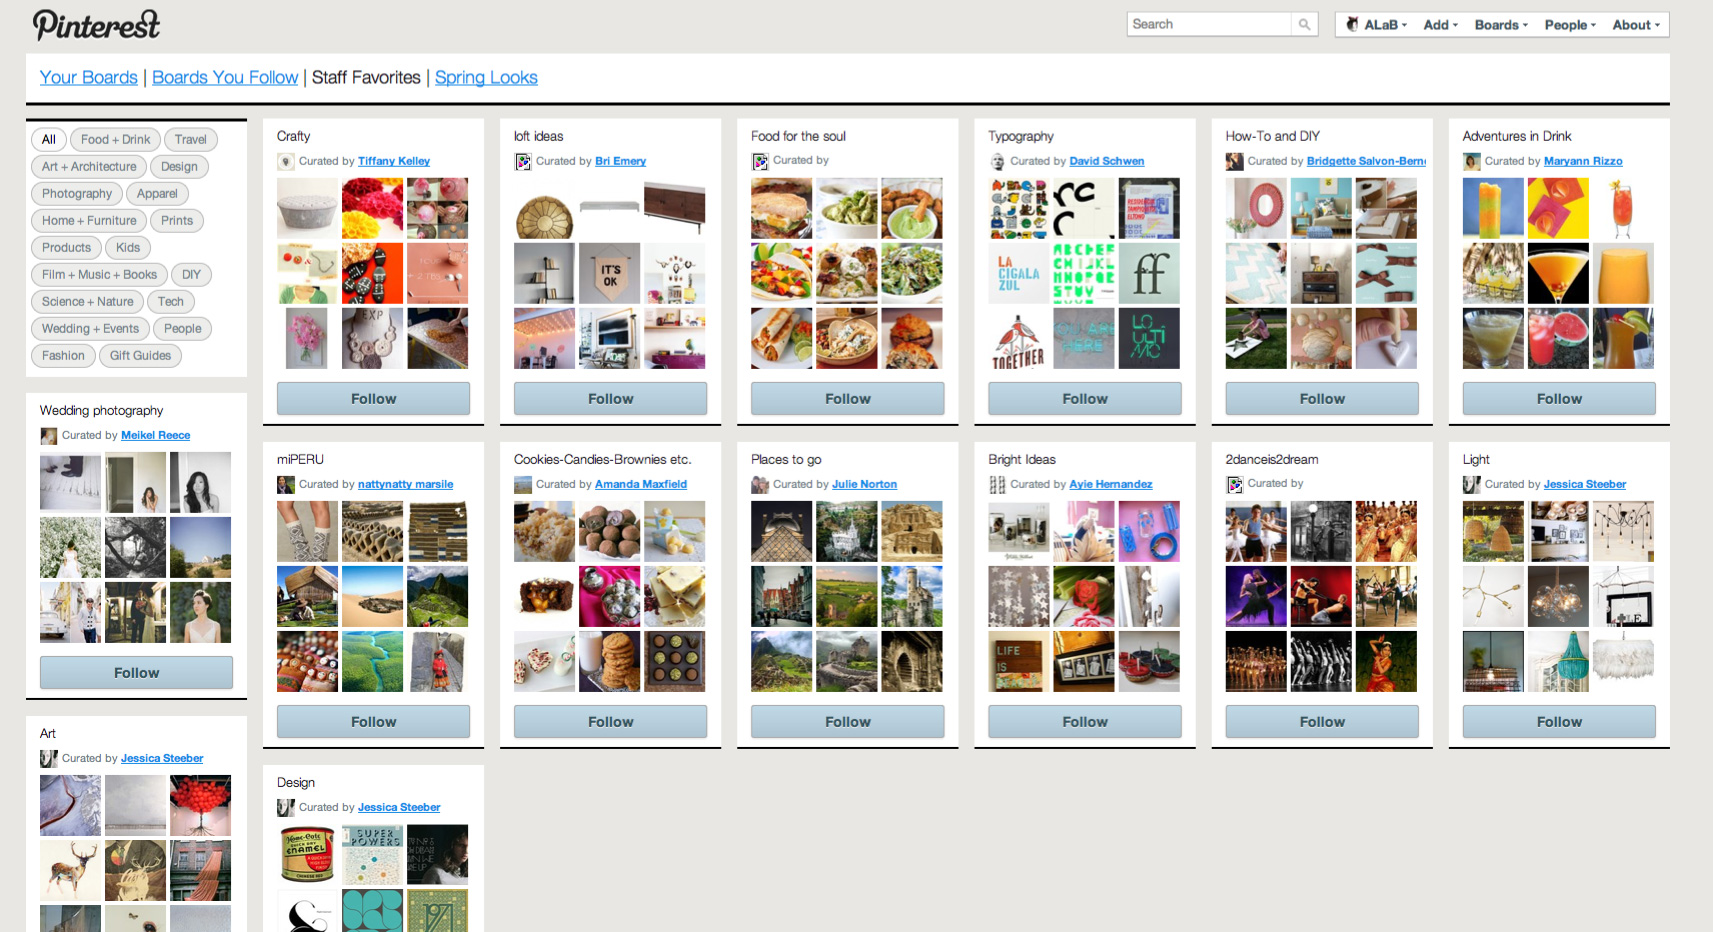Viewport: 1713px width, 932px height.
Task: Click Tiffany Kelley's curator avatar
Action: [286, 161]
